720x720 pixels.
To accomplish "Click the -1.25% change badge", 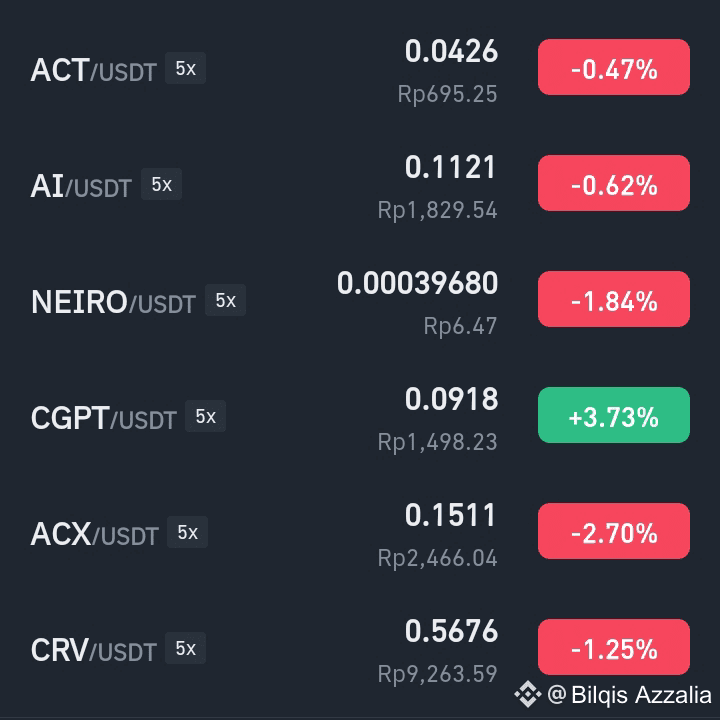I will tap(613, 647).
